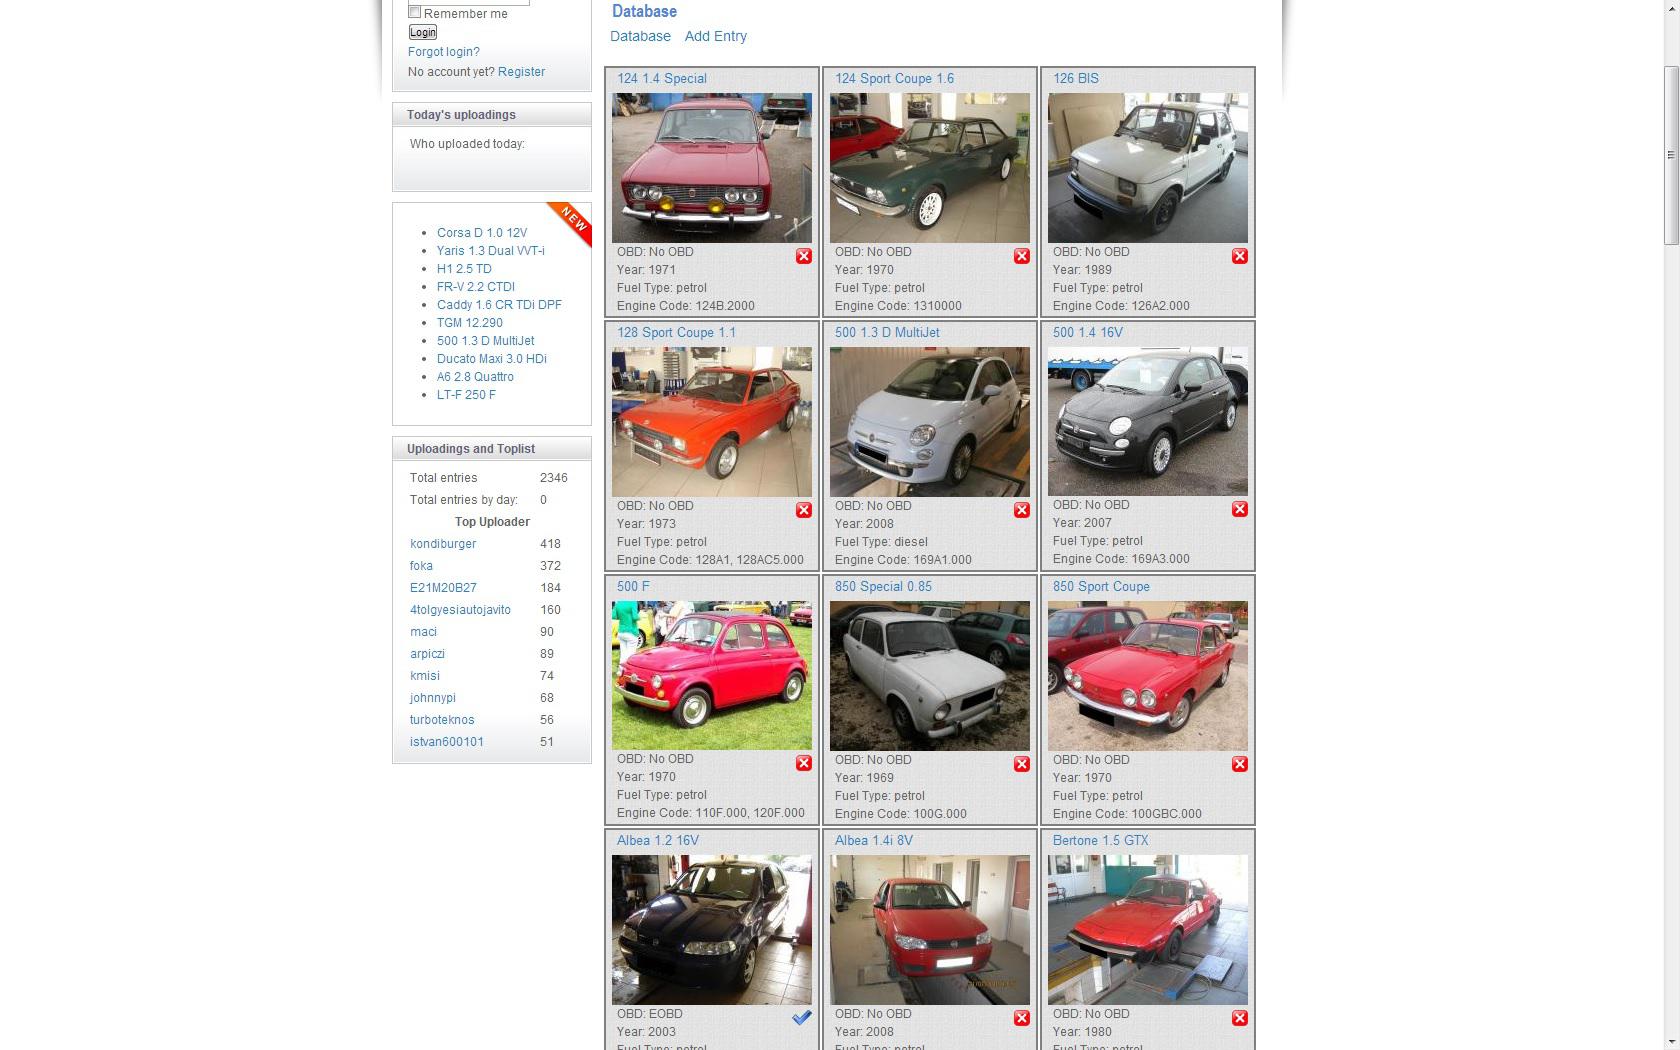Viewport: 1680px width, 1050px height.
Task: Open H1 2.5 TD in the new list
Action: (464, 269)
